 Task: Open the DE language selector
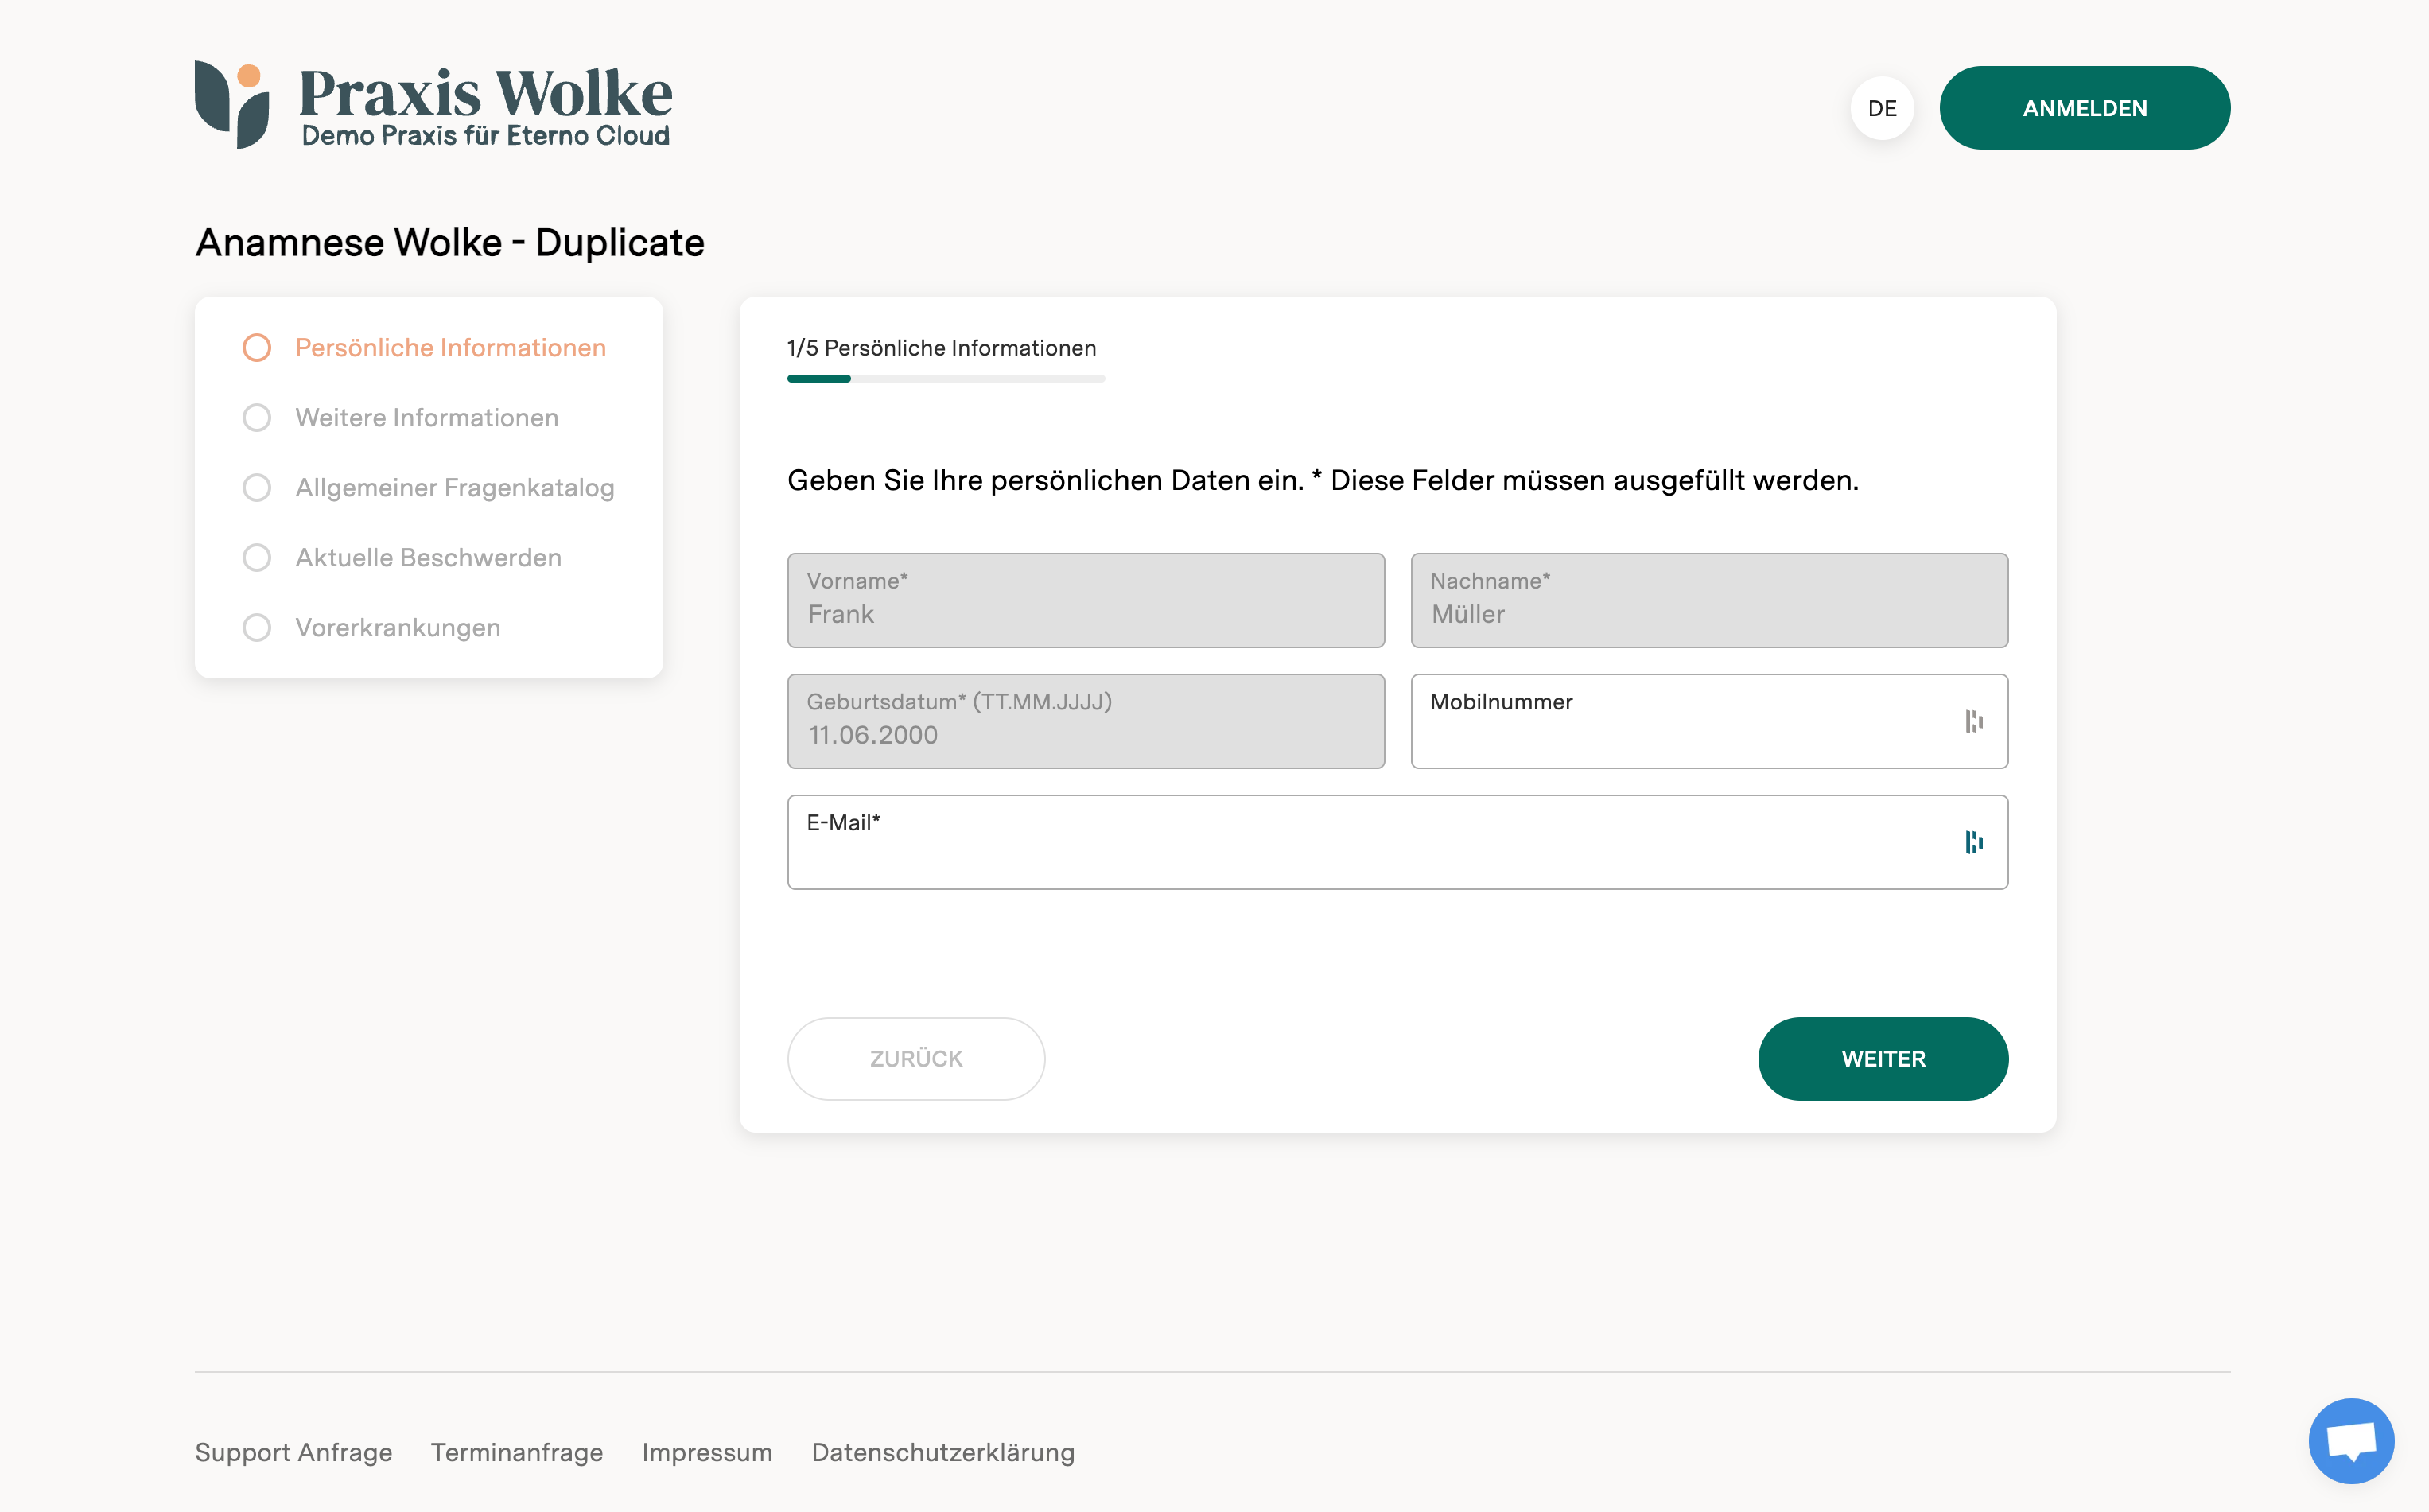click(1882, 108)
